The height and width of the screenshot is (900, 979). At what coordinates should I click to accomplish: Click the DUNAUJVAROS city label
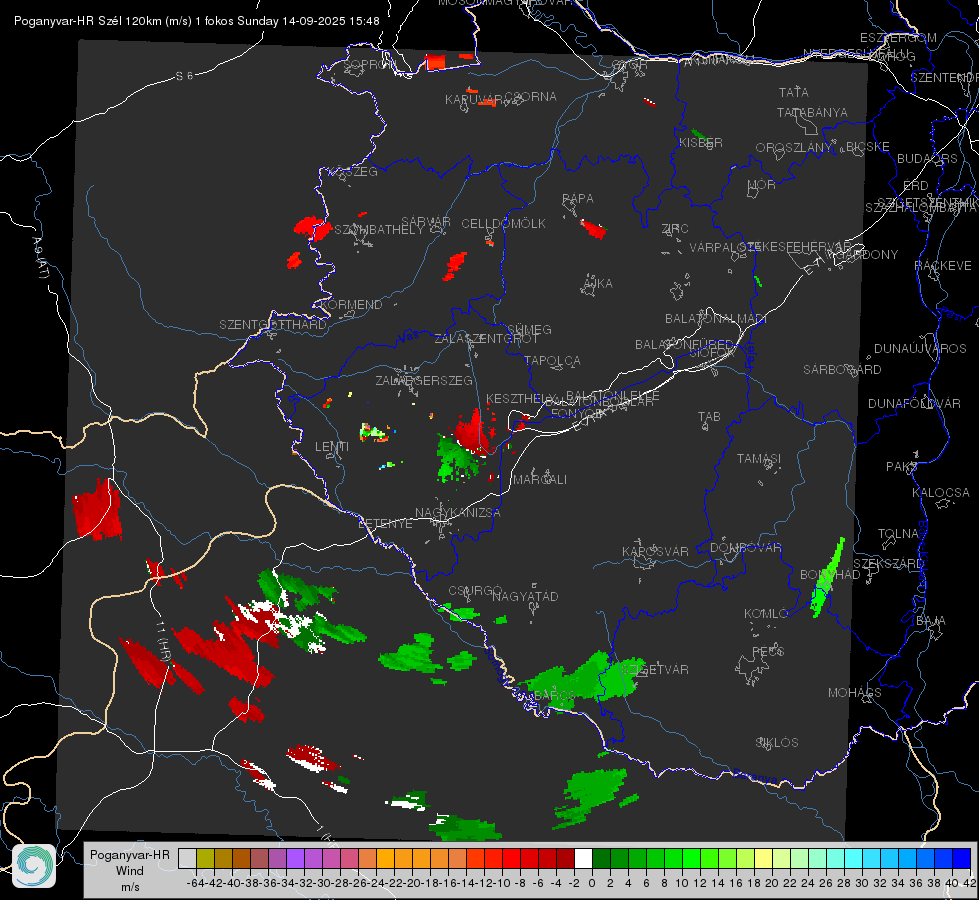[920, 348]
